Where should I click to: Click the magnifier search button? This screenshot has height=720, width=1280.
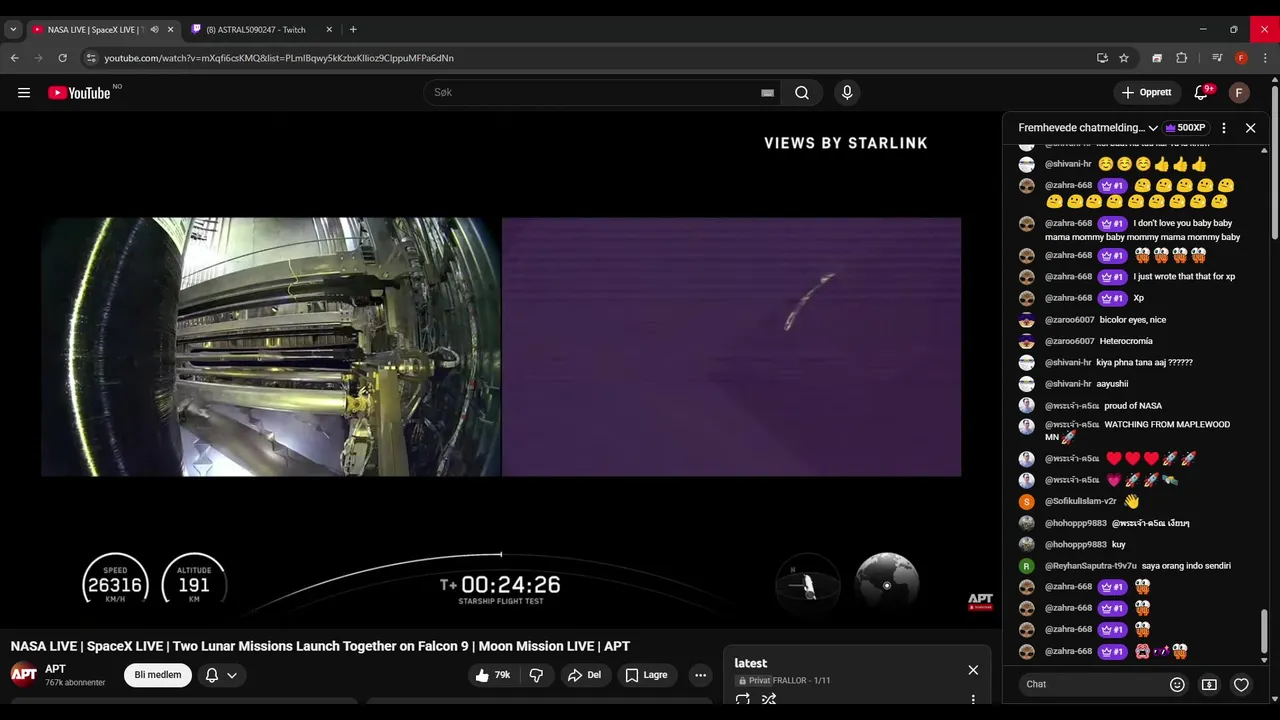802,93
